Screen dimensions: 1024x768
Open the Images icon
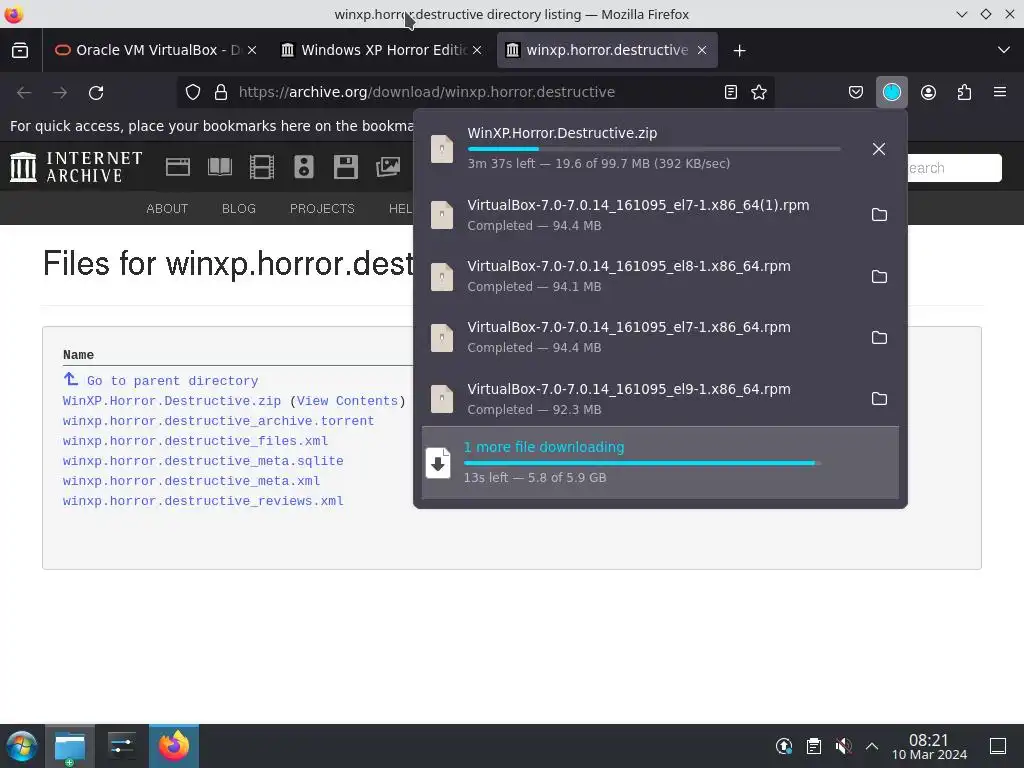[388, 167]
